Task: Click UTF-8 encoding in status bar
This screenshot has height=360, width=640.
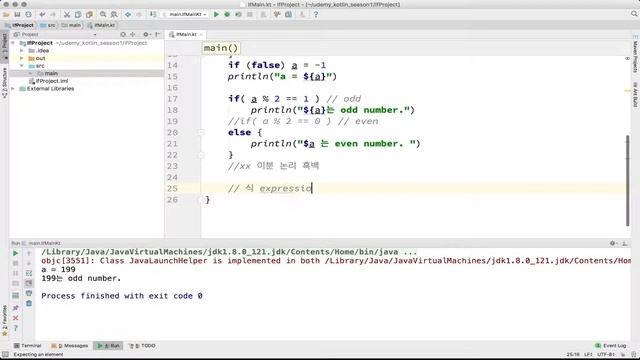Action: tap(606, 354)
